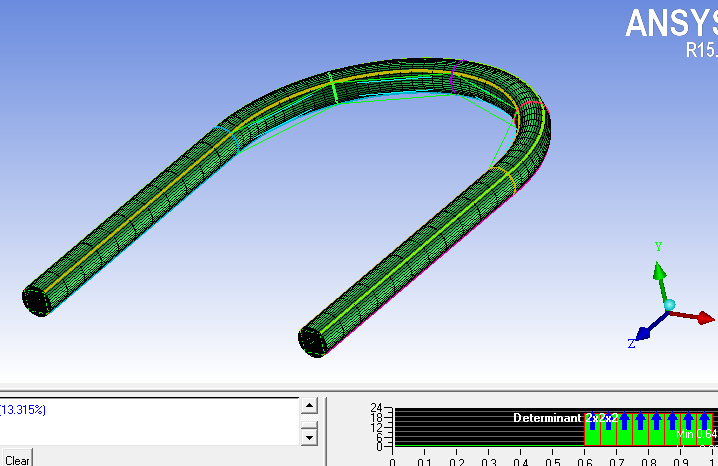This screenshot has width=718, height=466.
Task: Select the histogram bar from 0.9 to 0.95
Action: click(x=689, y=429)
